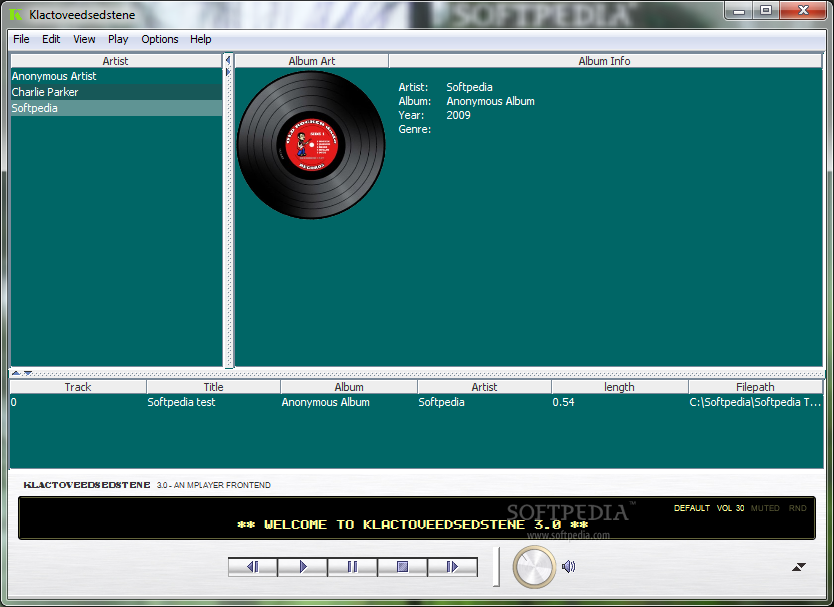Sort tracks by the Track column header
This screenshot has height=607, width=834.
(78, 387)
